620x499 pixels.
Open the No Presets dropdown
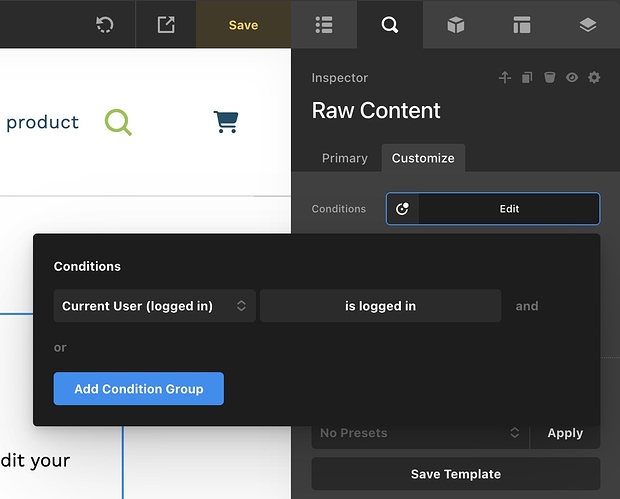(418, 433)
